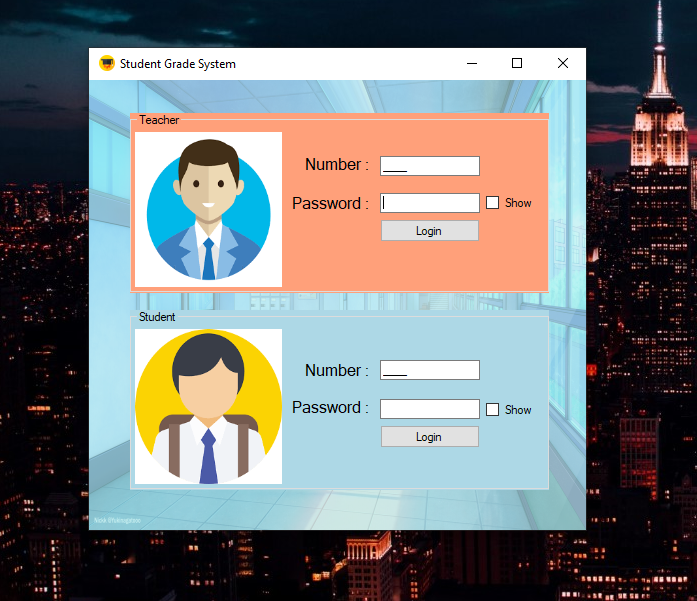Click the 'Number :' label in Teacher section

[x=337, y=164]
